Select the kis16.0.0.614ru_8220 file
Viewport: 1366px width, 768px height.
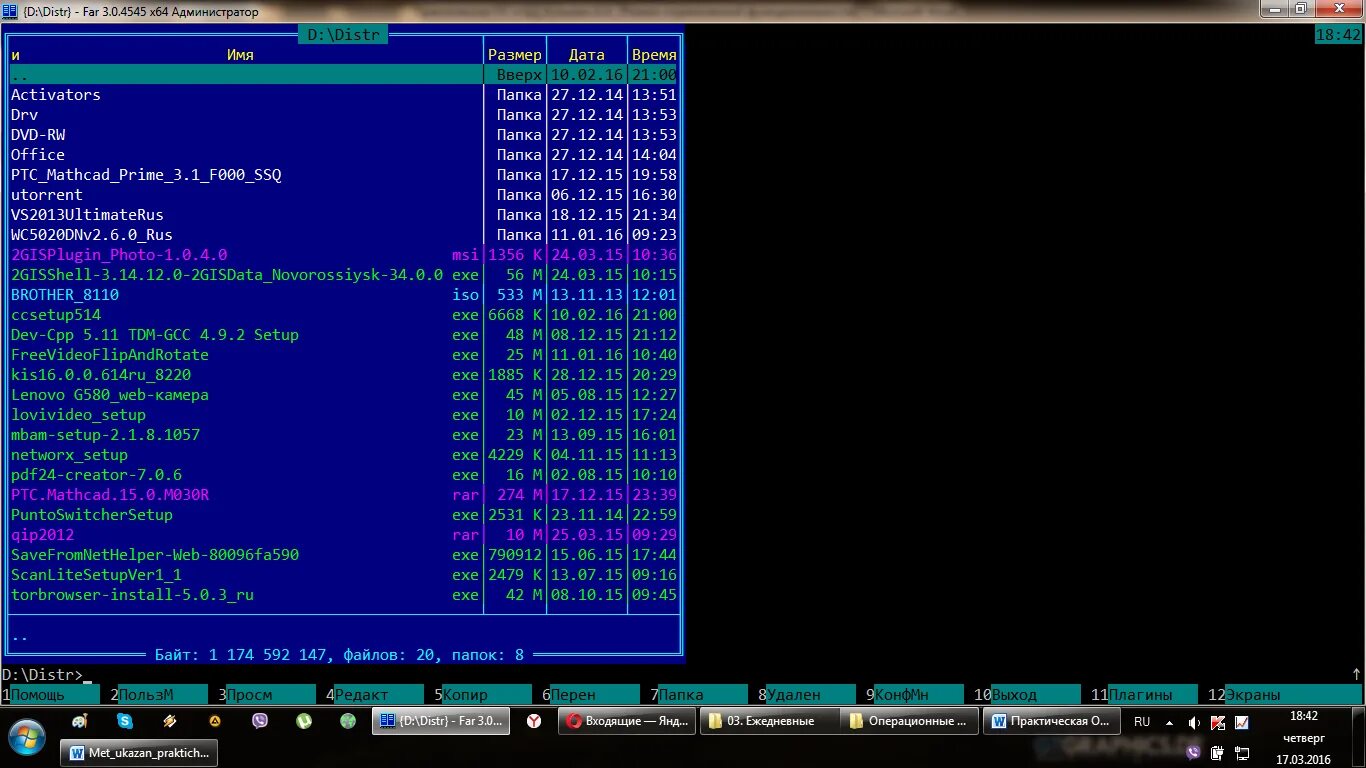click(343, 375)
